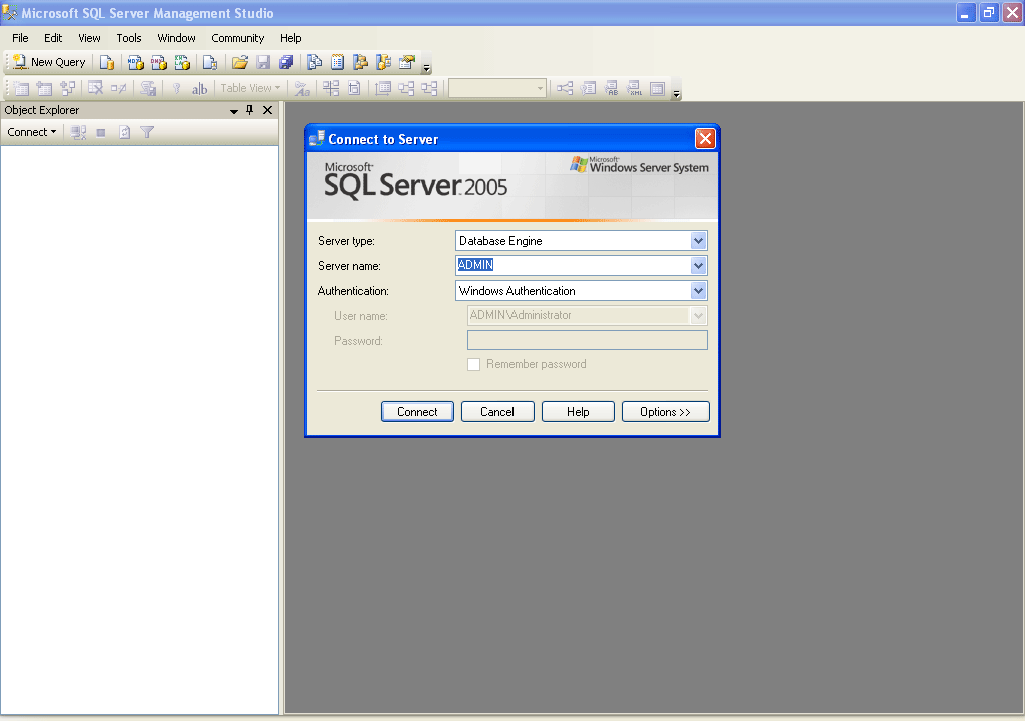Click the Object Explorer Filter icon
Viewport: 1025px width, 721px height.
(147, 132)
